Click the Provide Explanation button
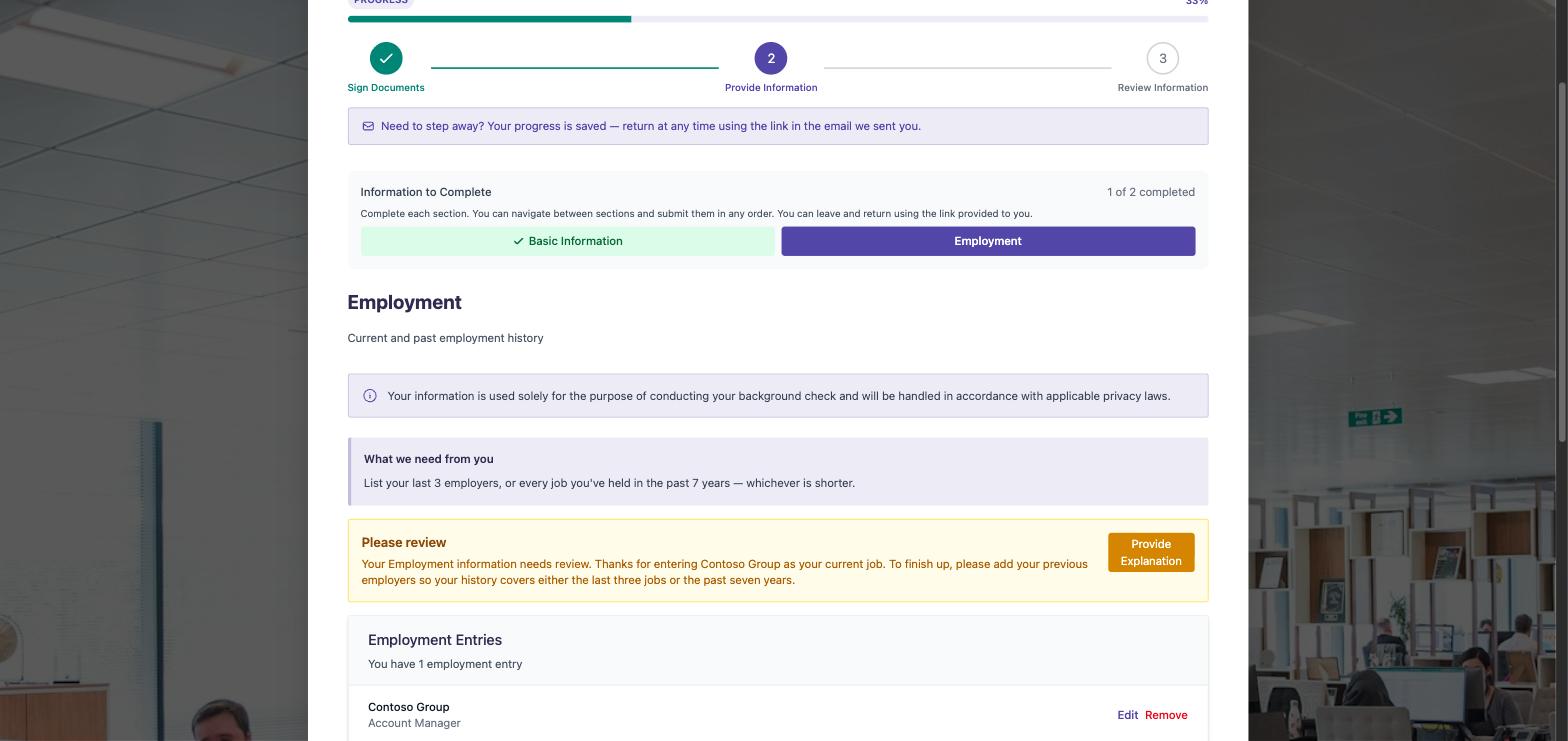The image size is (1568, 741). tap(1151, 552)
